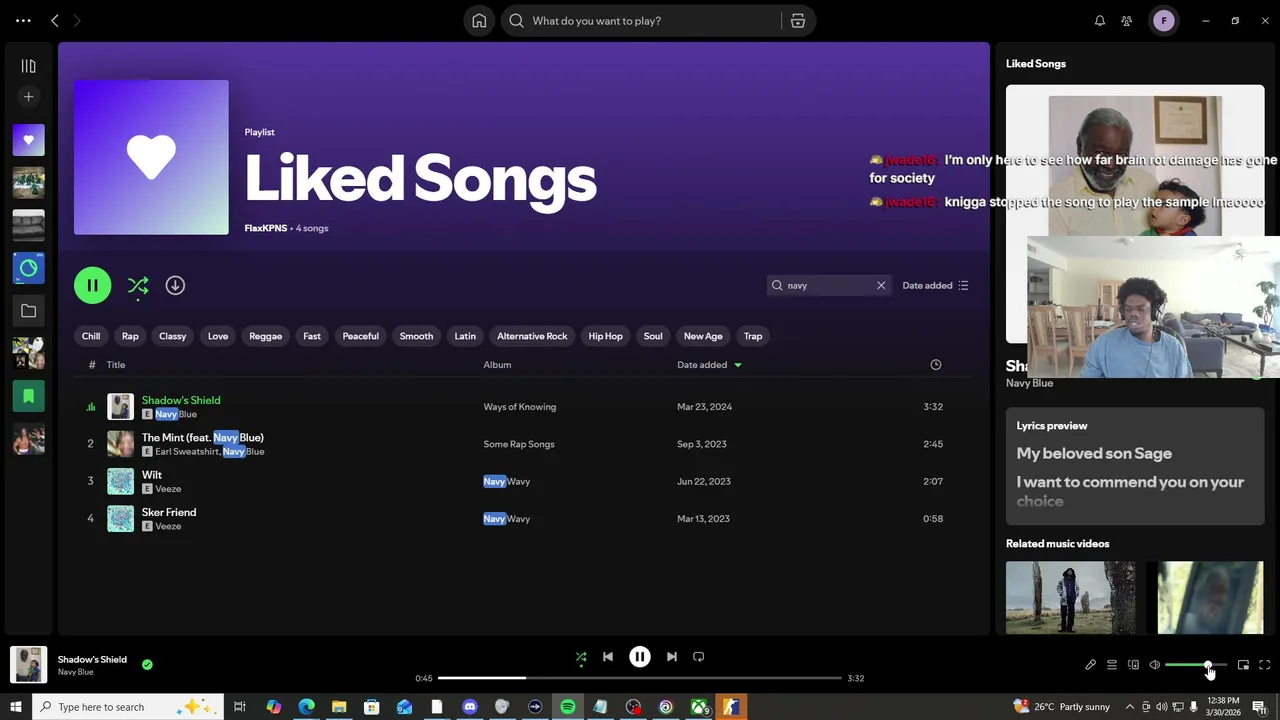1280x720 pixels.
Task: Toggle repeat in the player bar
Action: (699, 657)
